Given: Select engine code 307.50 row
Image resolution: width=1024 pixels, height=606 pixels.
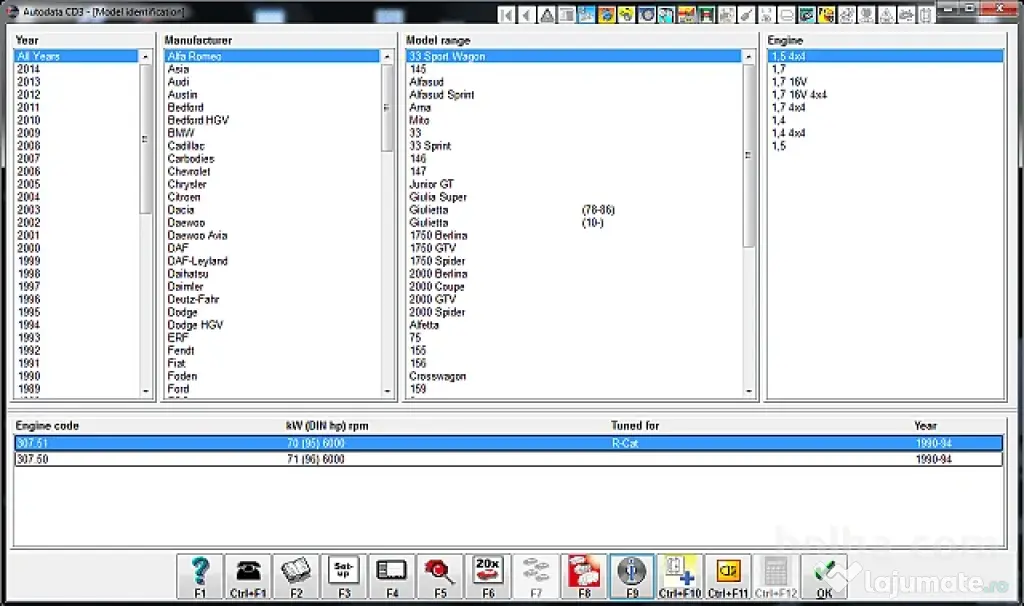Looking at the screenshot, I should [x=508, y=459].
